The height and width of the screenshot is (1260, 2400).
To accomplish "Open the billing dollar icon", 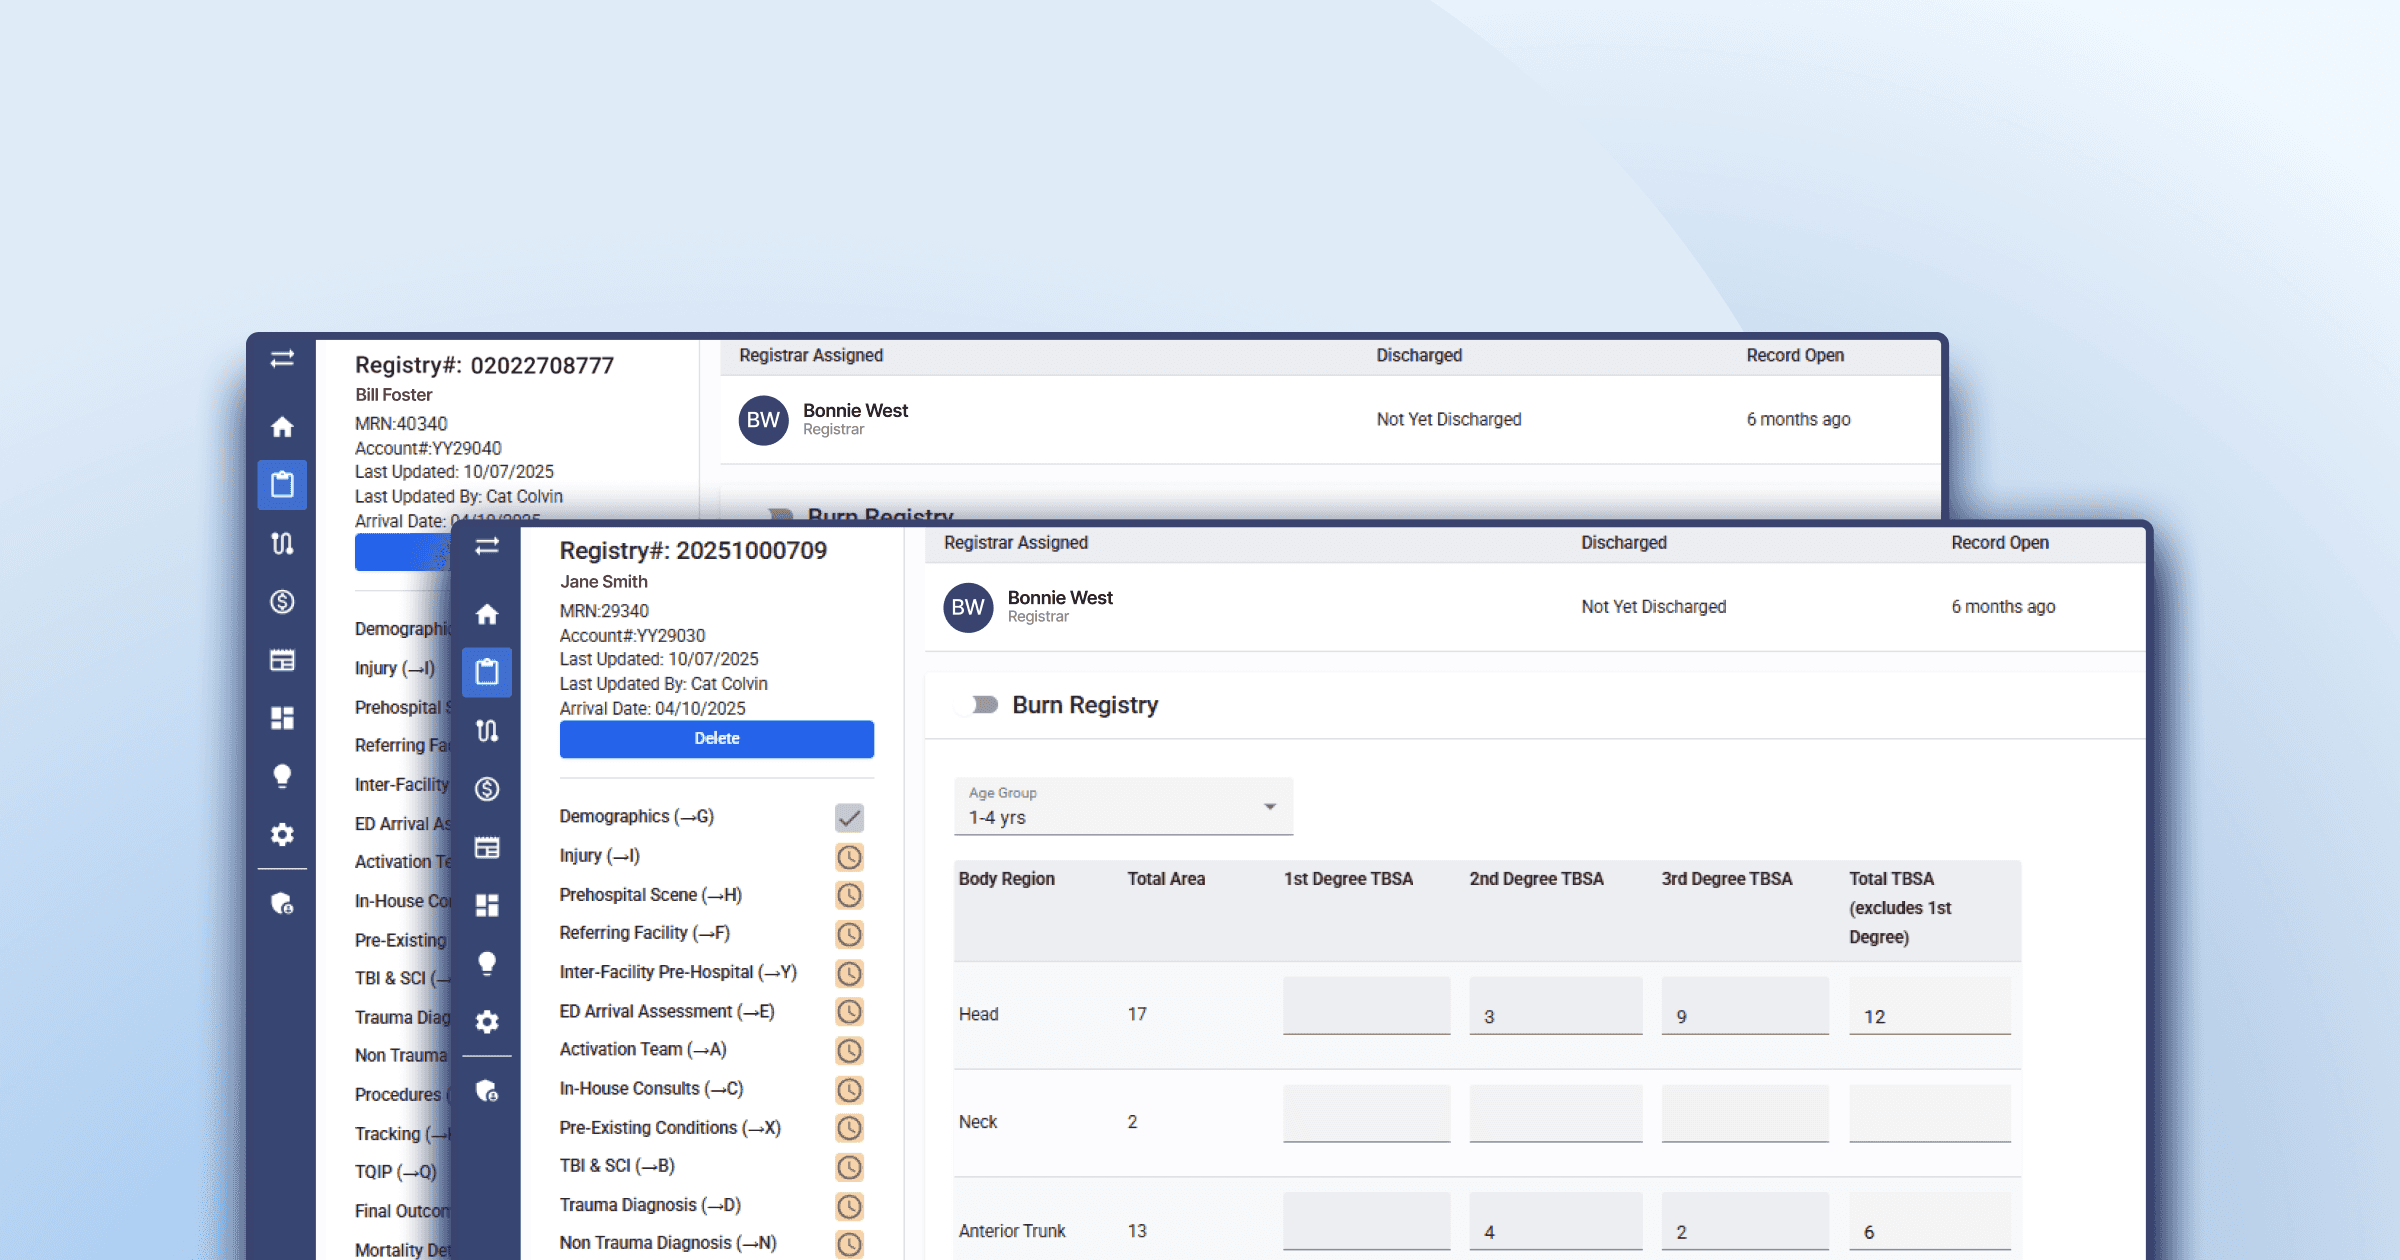I will click(488, 789).
